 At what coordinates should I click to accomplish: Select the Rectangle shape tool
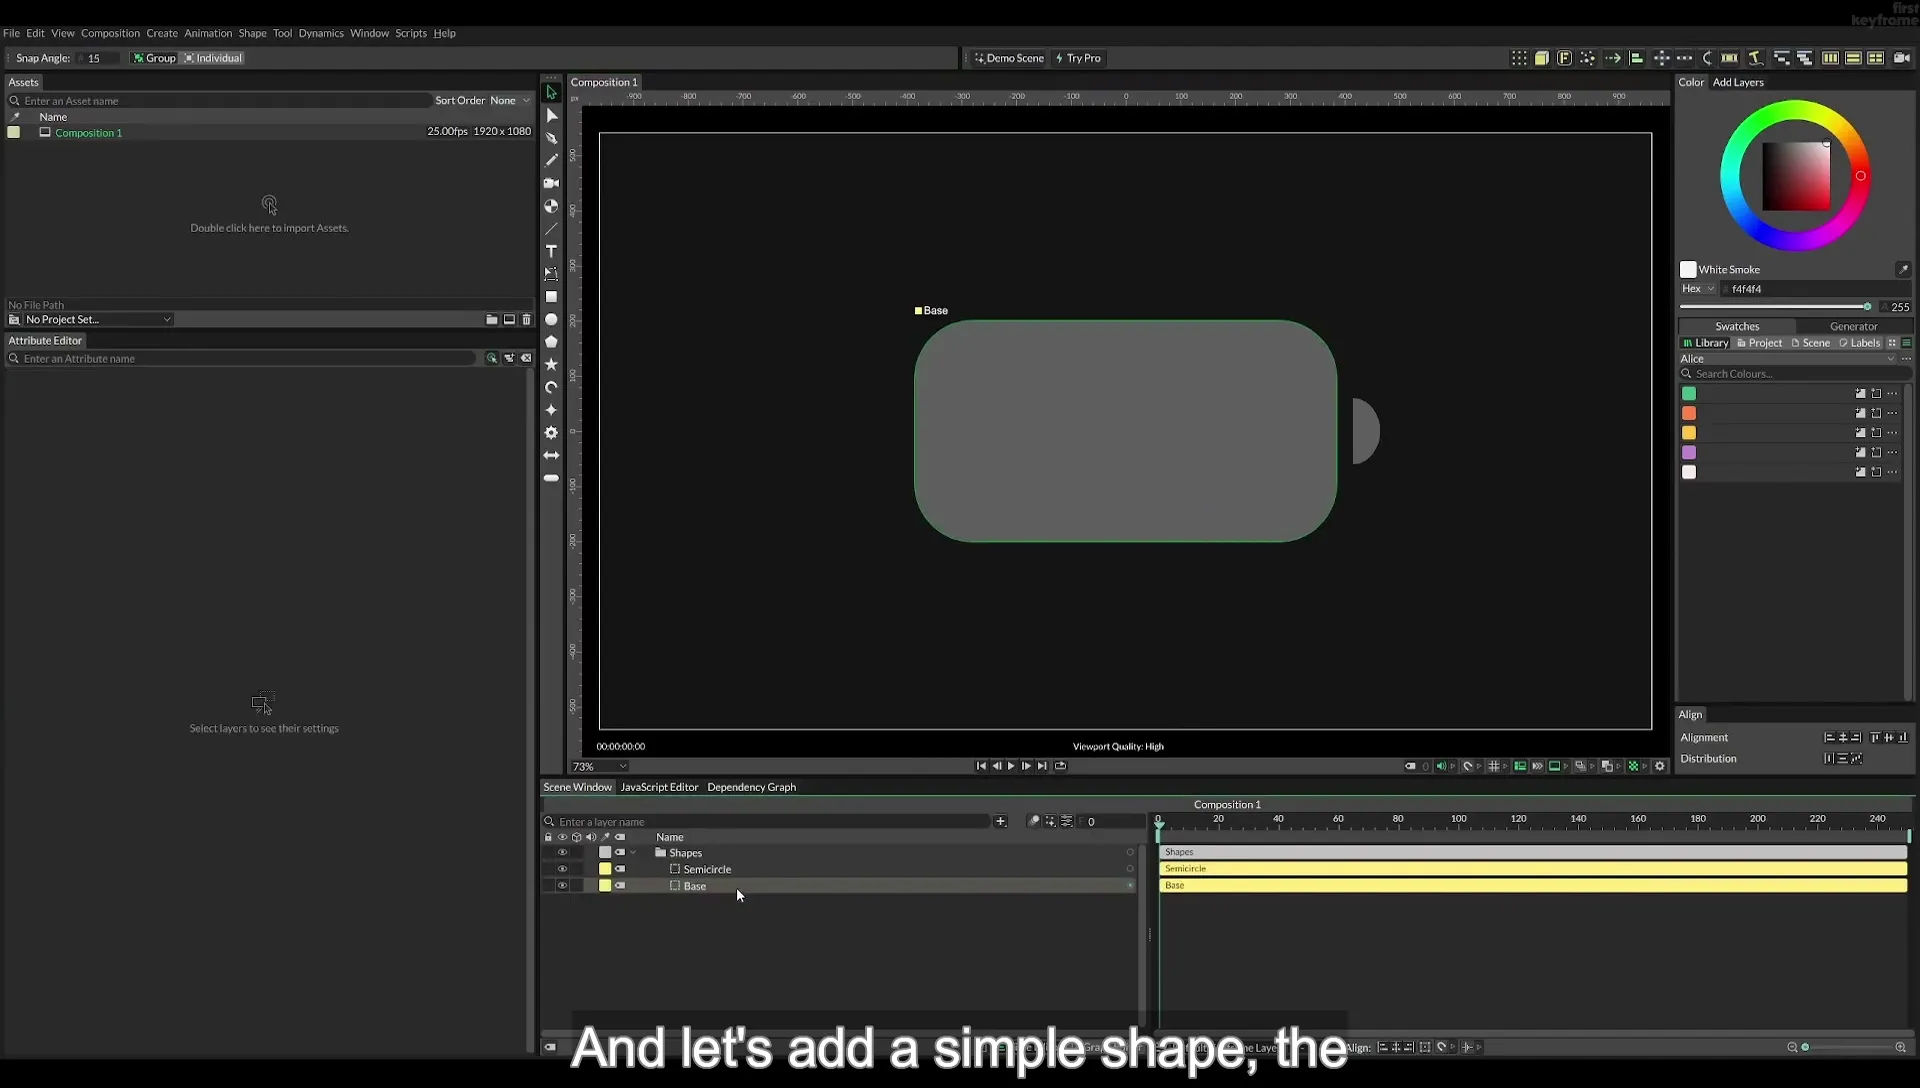(x=551, y=297)
